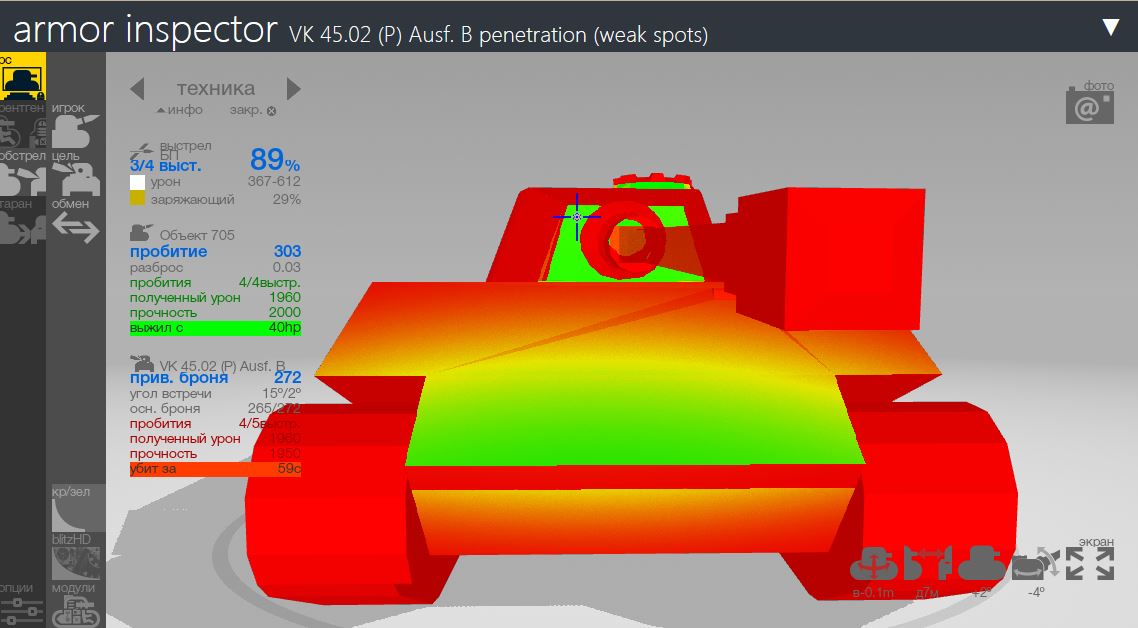Select the yellow заряжающий color swatch

pos(137,199)
